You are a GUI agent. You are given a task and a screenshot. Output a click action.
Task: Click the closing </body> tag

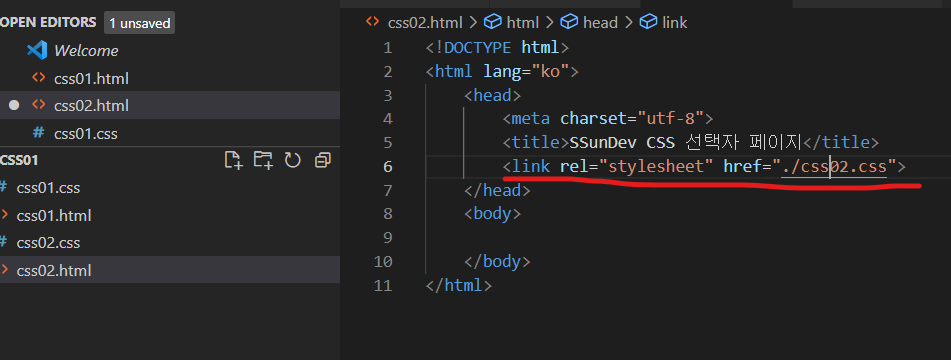pyautogui.click(x=497, y=261)
